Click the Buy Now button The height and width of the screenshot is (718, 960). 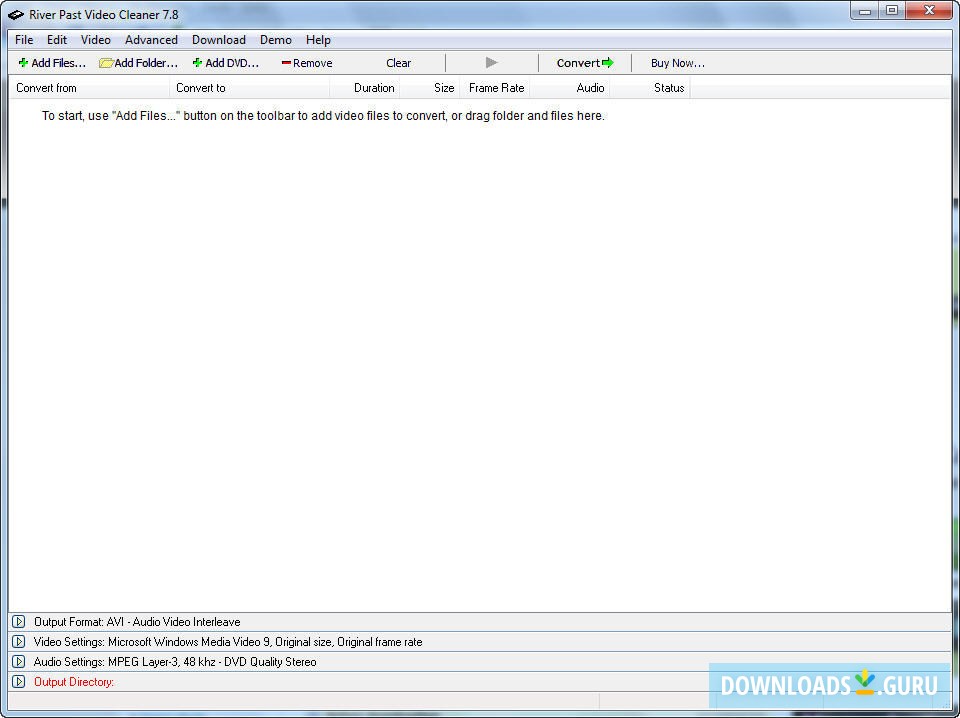[x=677, y=63]
